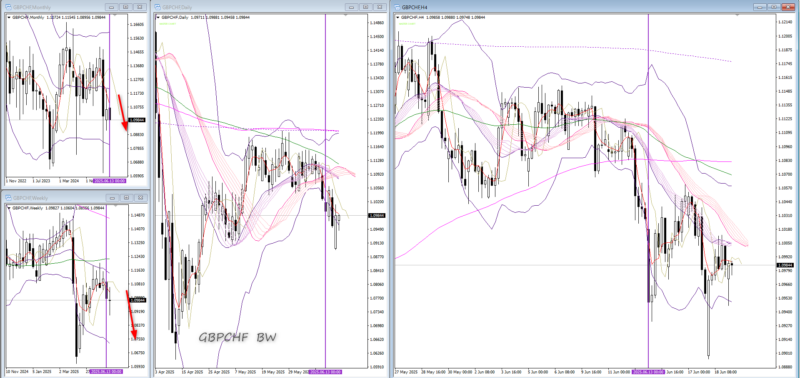Expand the GBPCHF,Monthly symbol arrow in chart corner

click(9, 17)
